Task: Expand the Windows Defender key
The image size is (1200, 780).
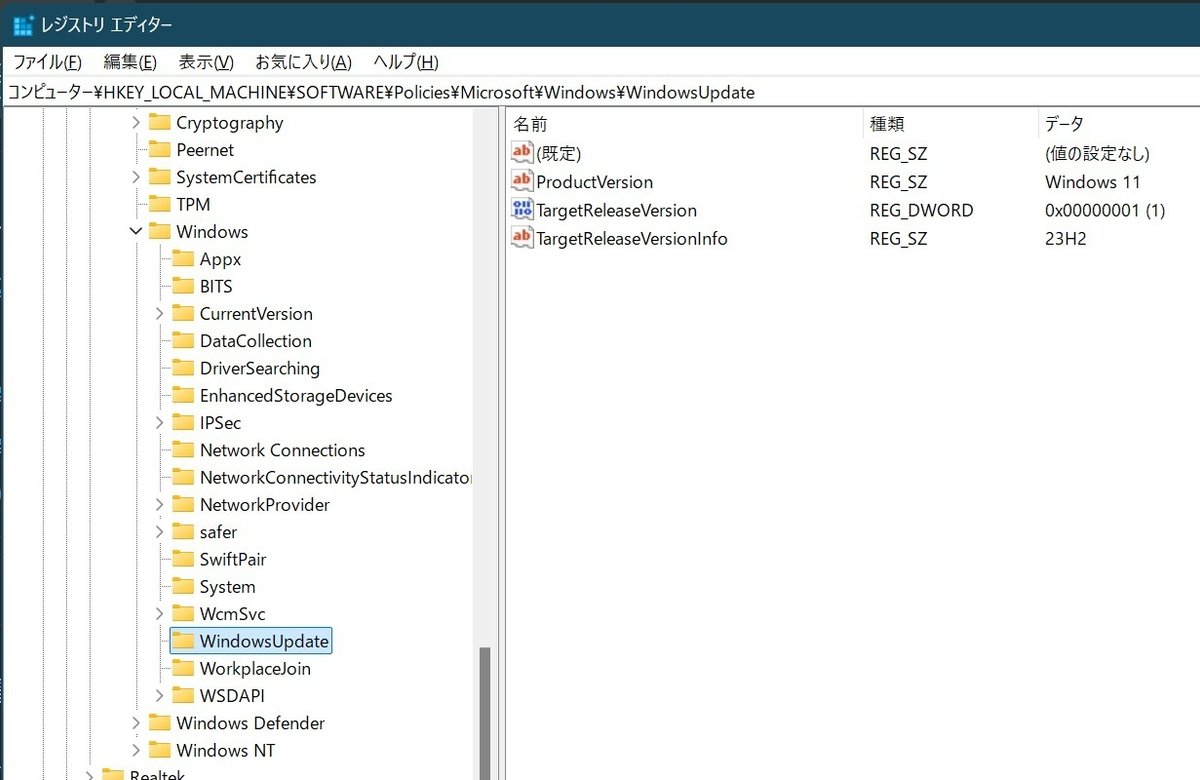Action: (x=137, y=723)
